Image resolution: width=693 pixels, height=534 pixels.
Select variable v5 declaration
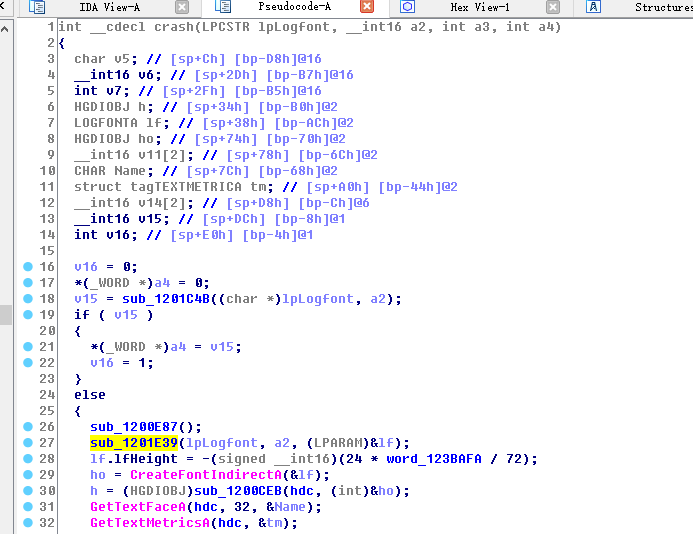pyautogui.click(x=106, y=59)
